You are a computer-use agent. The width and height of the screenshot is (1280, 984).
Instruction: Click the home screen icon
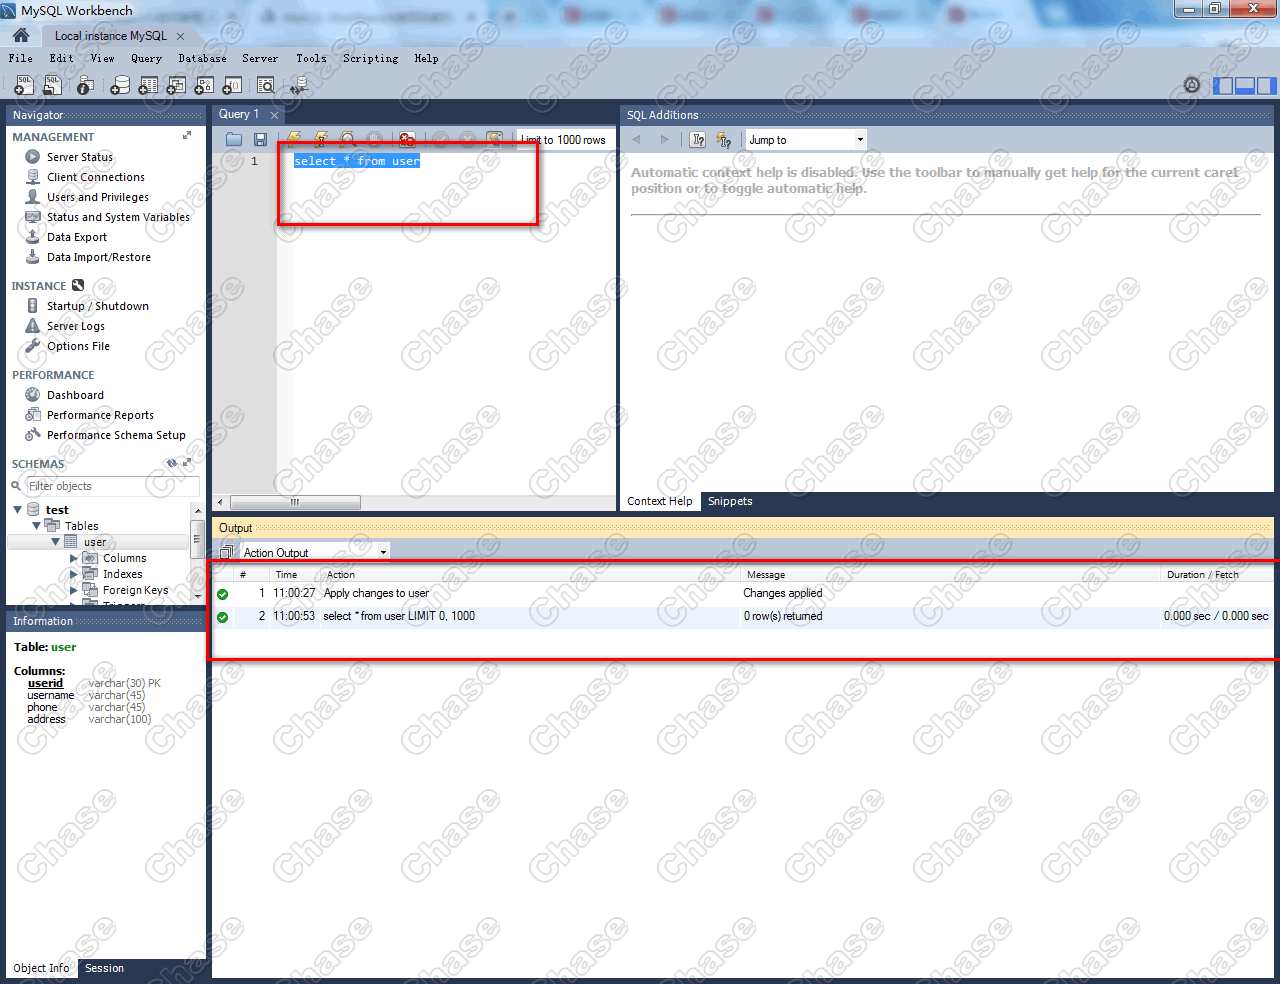[x=21, y=35]
